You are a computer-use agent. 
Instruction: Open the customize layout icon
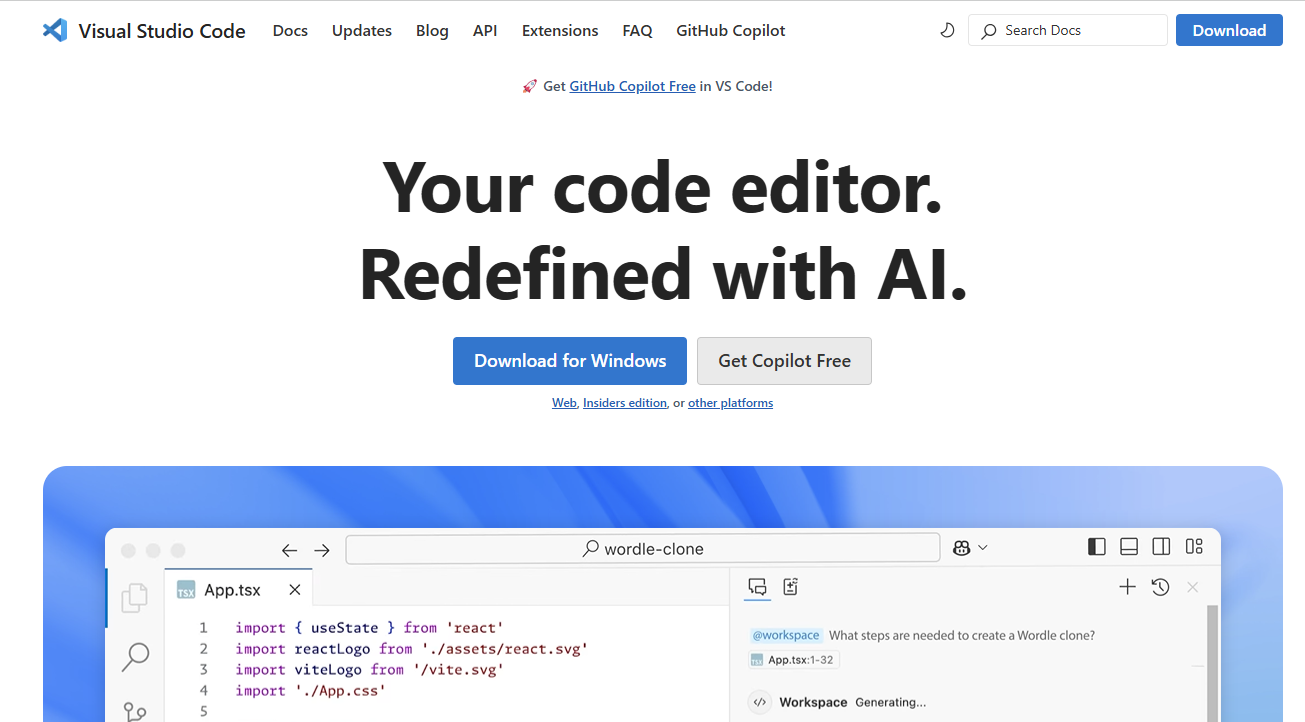click(x=1194, y=546)
